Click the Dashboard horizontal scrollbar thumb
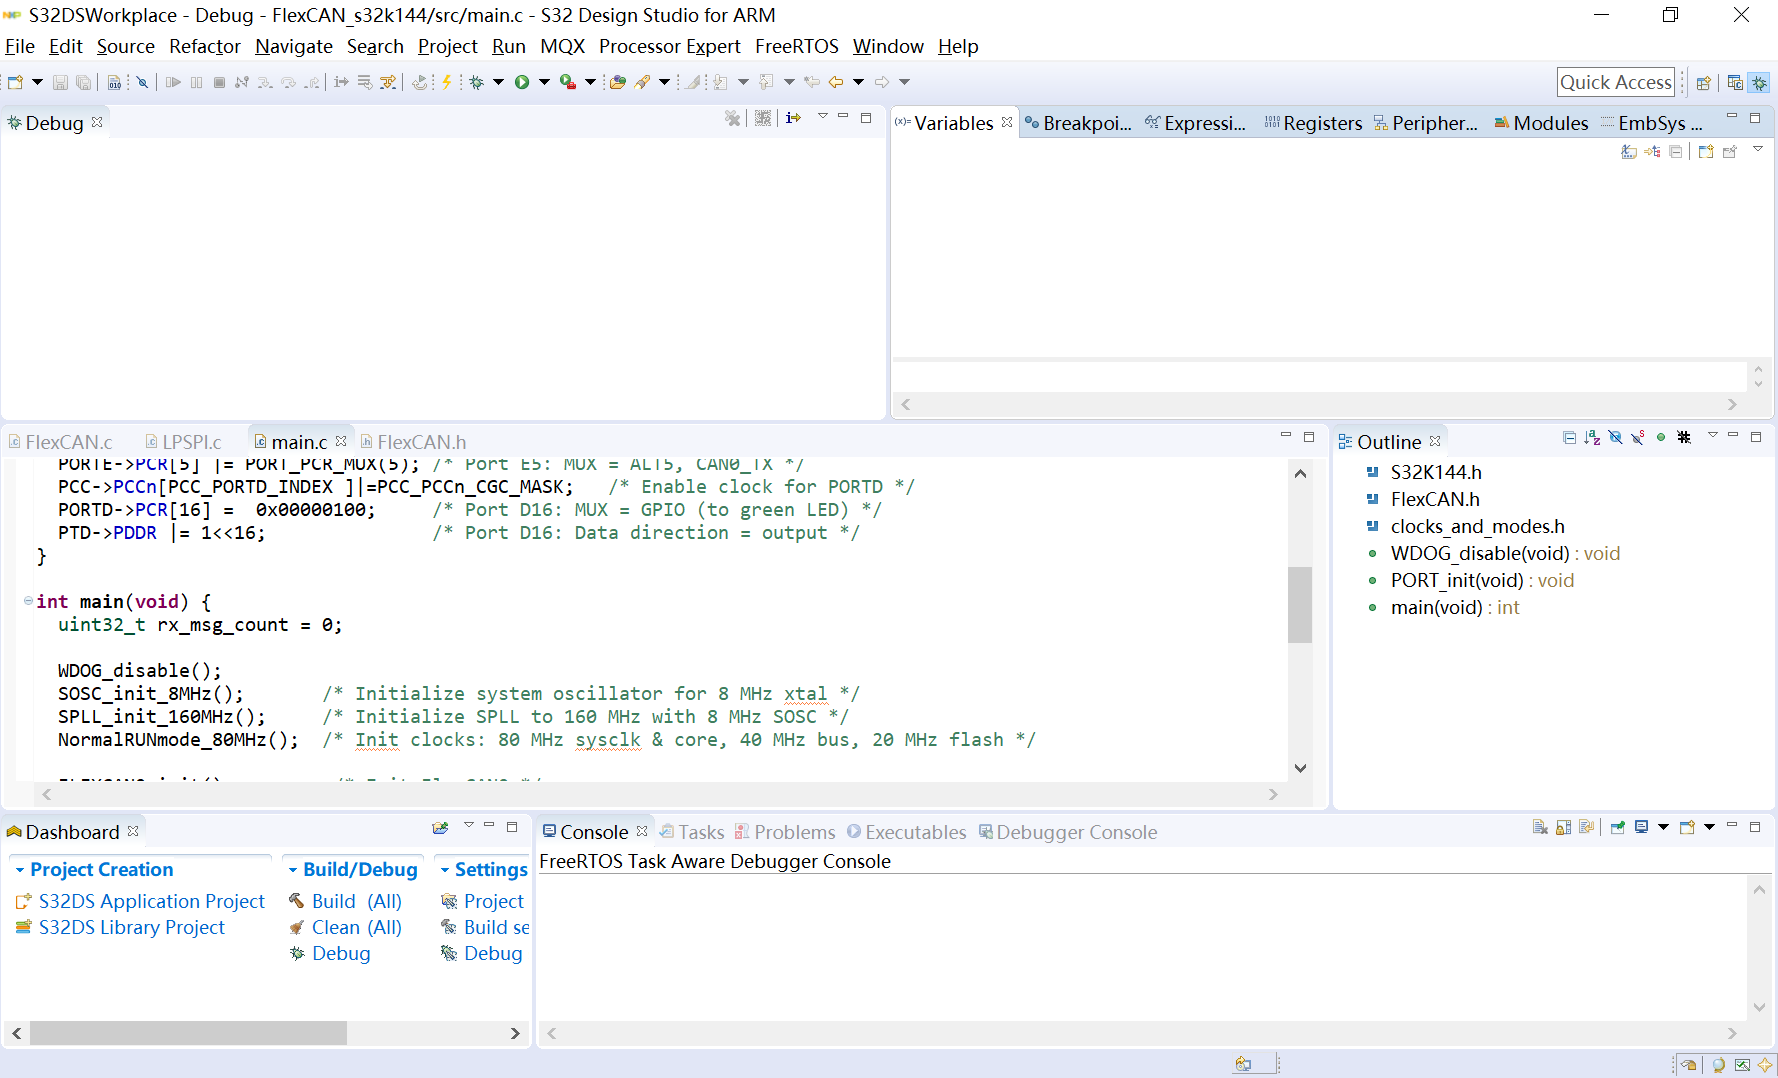Image resolution: width=1778 pixels, height=1078 pixels. 188,1033
